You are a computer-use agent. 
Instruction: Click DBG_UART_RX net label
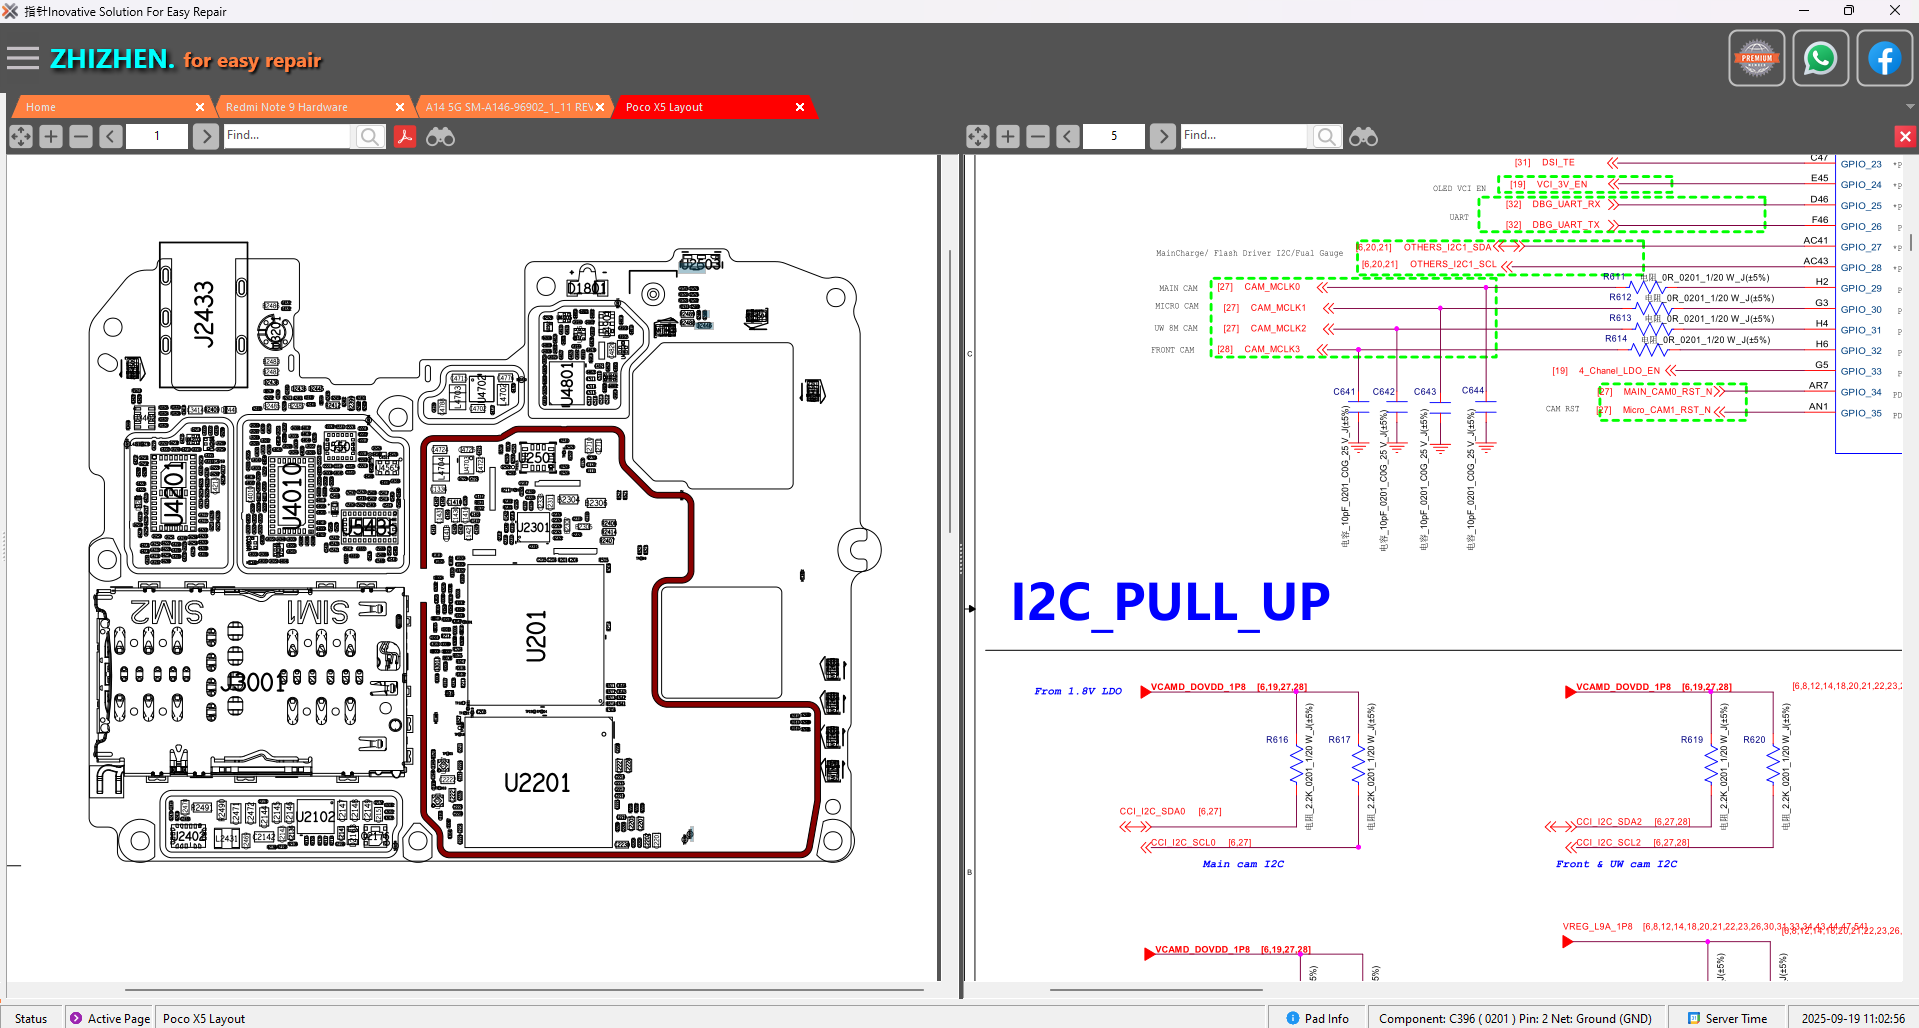click(x=1566, y=204)
